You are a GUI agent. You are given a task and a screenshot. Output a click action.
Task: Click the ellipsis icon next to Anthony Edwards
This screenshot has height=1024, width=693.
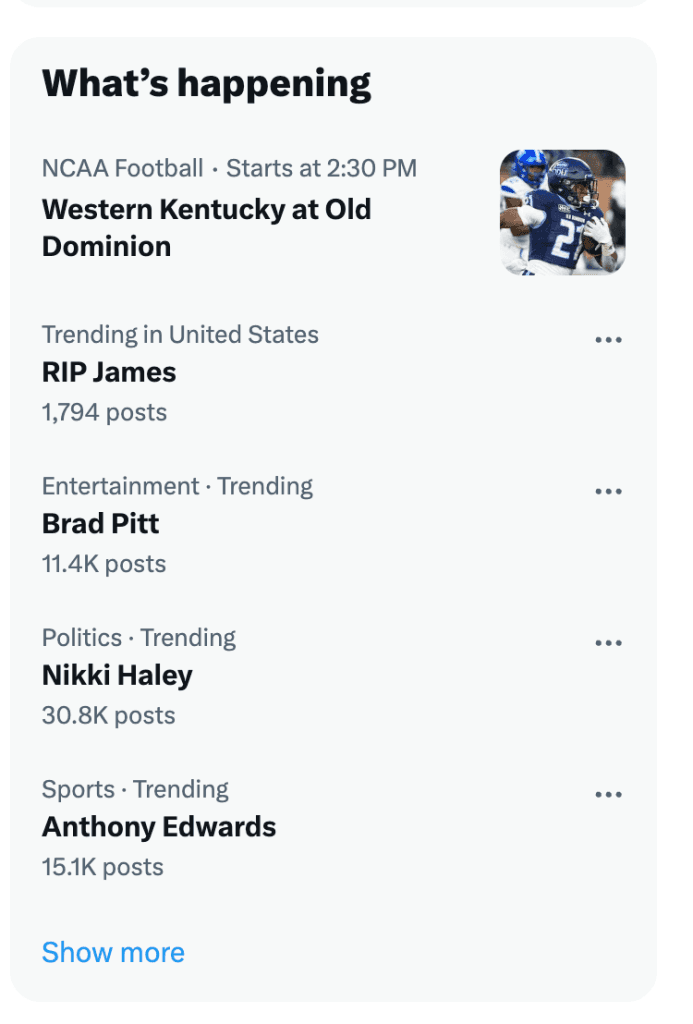[609, 794]
